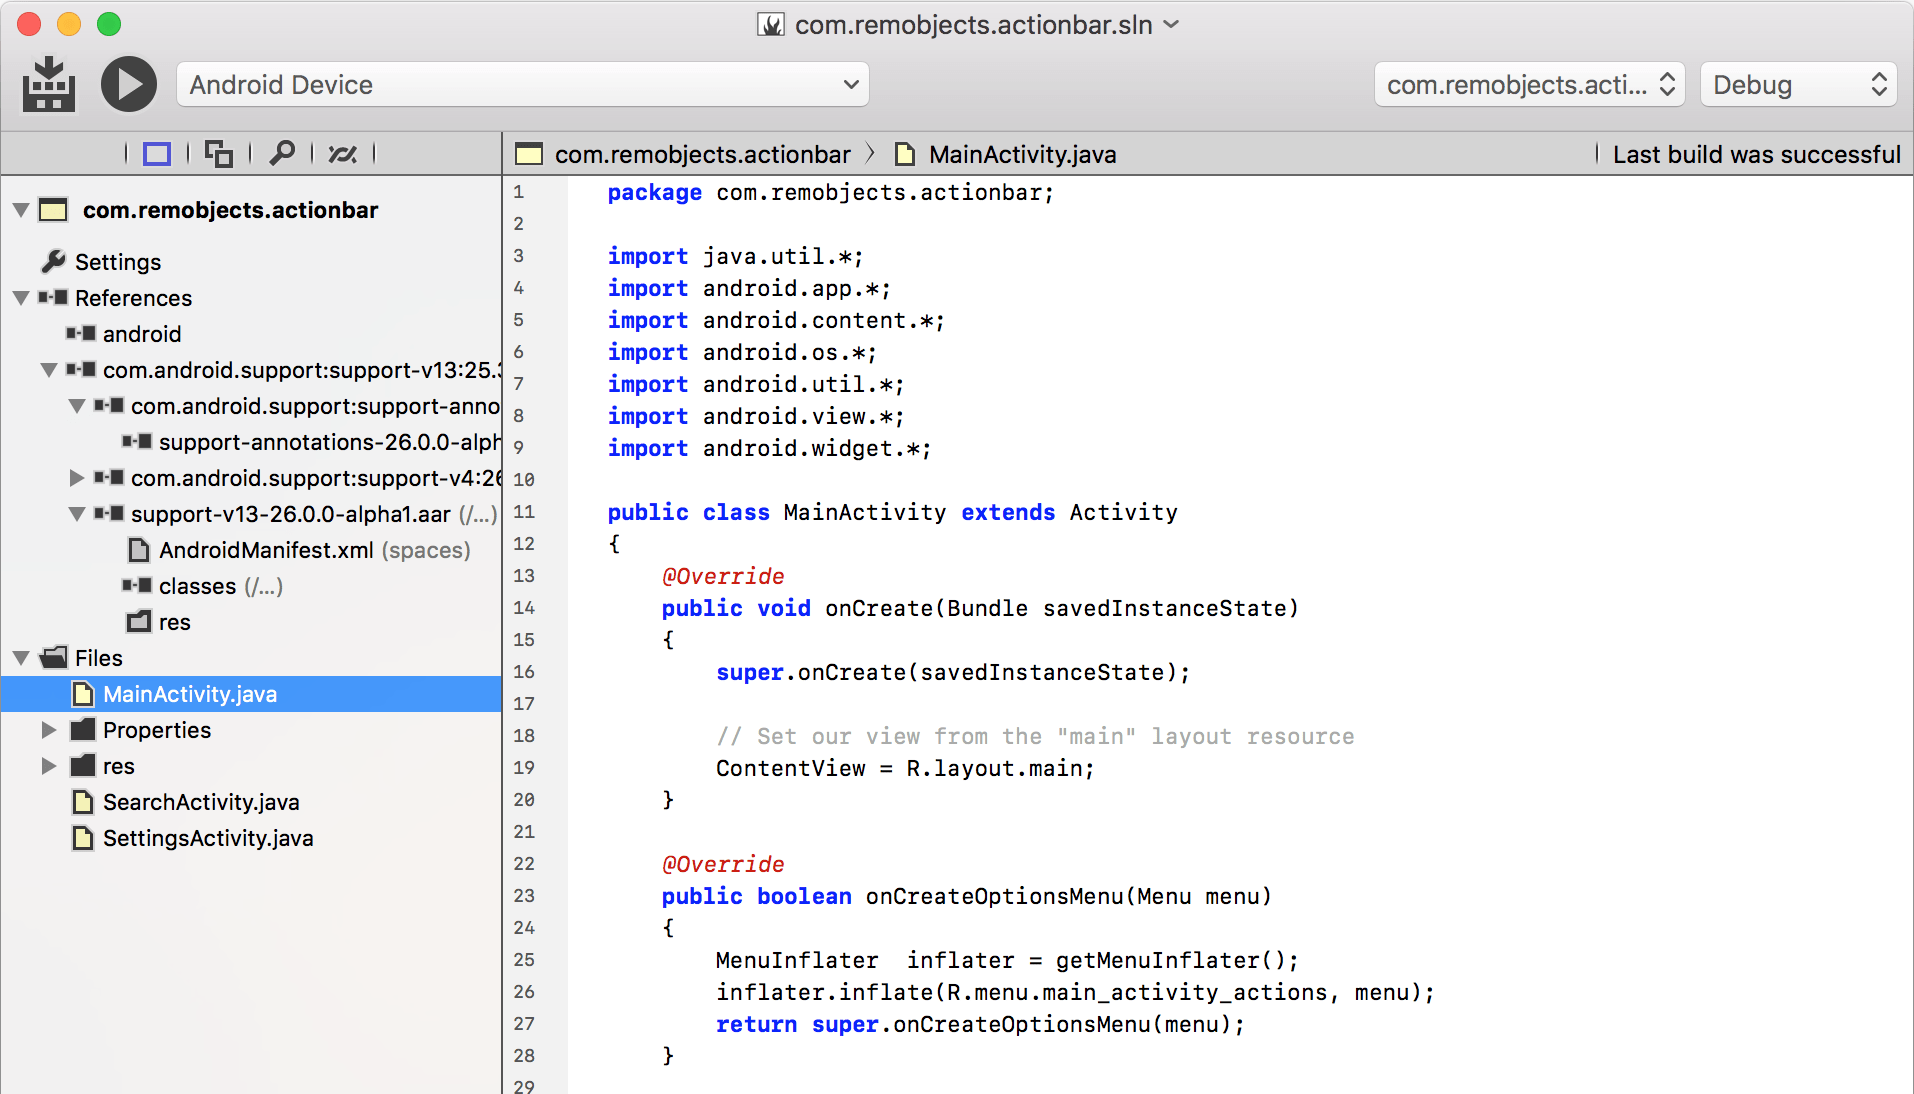Select support-annotations-26.0.0-alph item
The width and height of the screenshot is (1914, 1094).
coord(330,442)
